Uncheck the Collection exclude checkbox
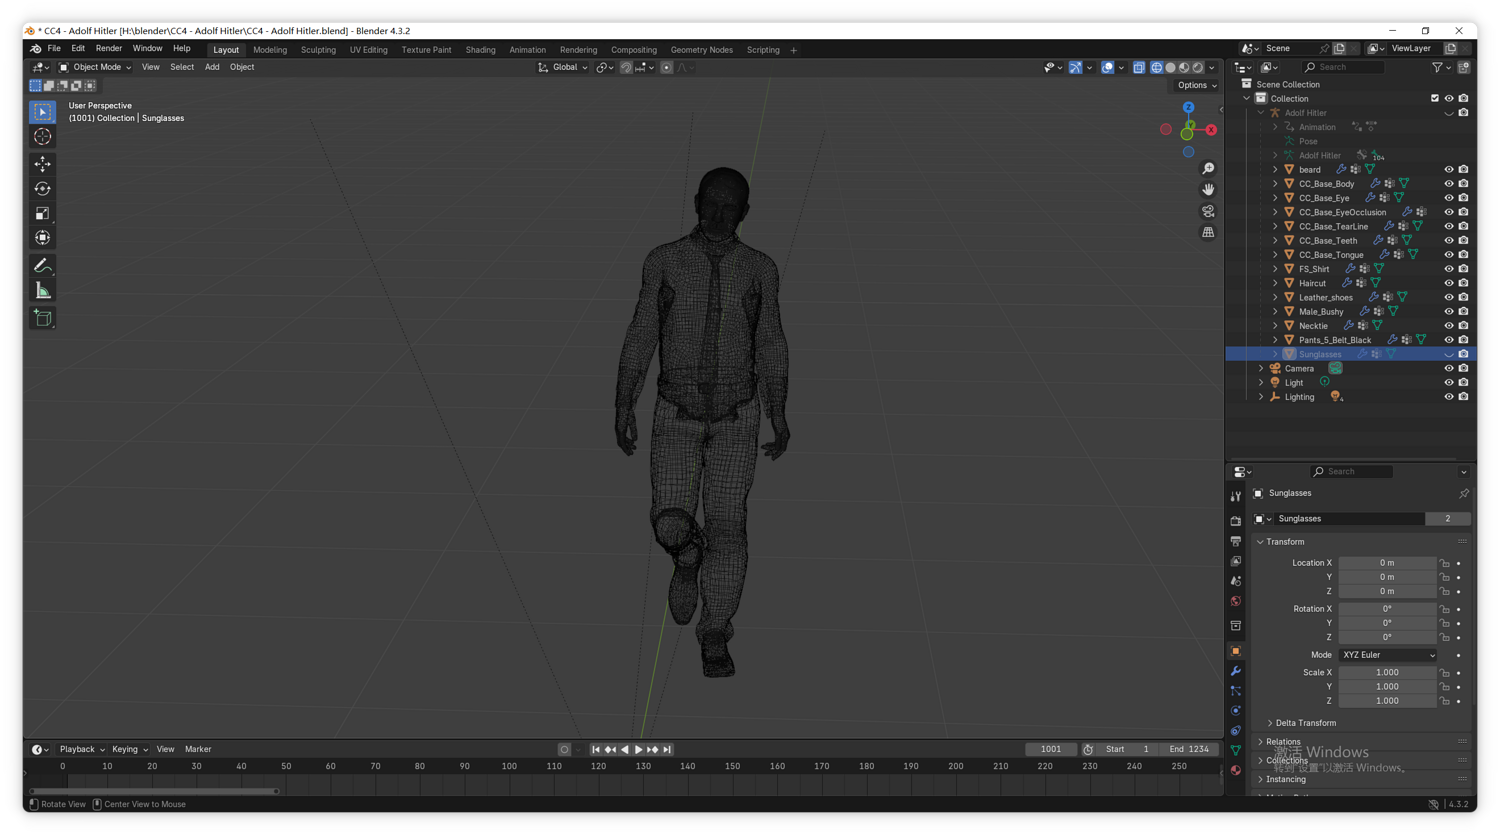This screenshot has height=835, width=1500. pyautogui.click(x=1435, y=99)
